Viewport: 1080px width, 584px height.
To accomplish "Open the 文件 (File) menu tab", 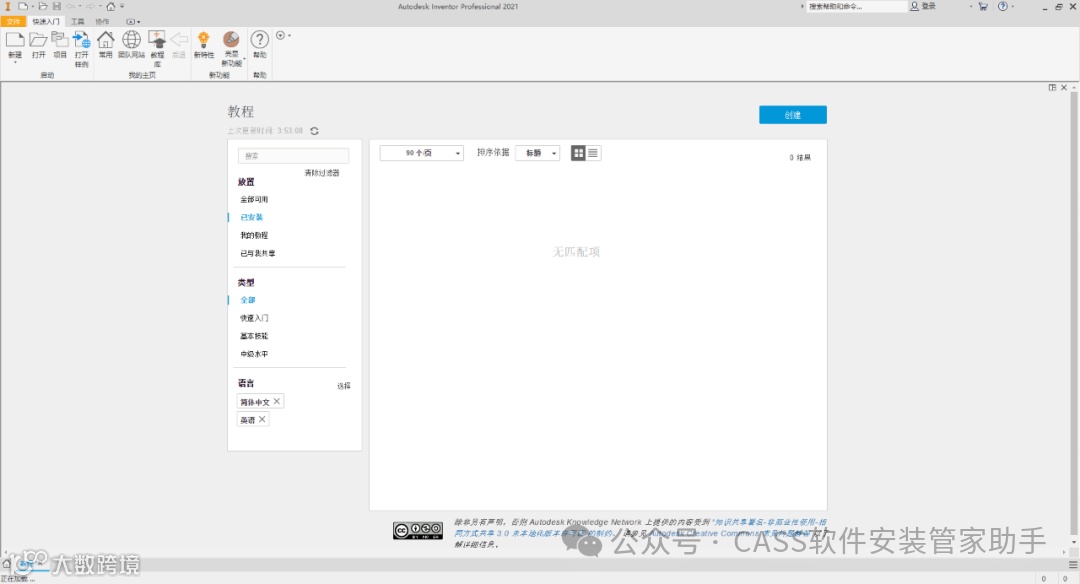I will coord(13,21).
